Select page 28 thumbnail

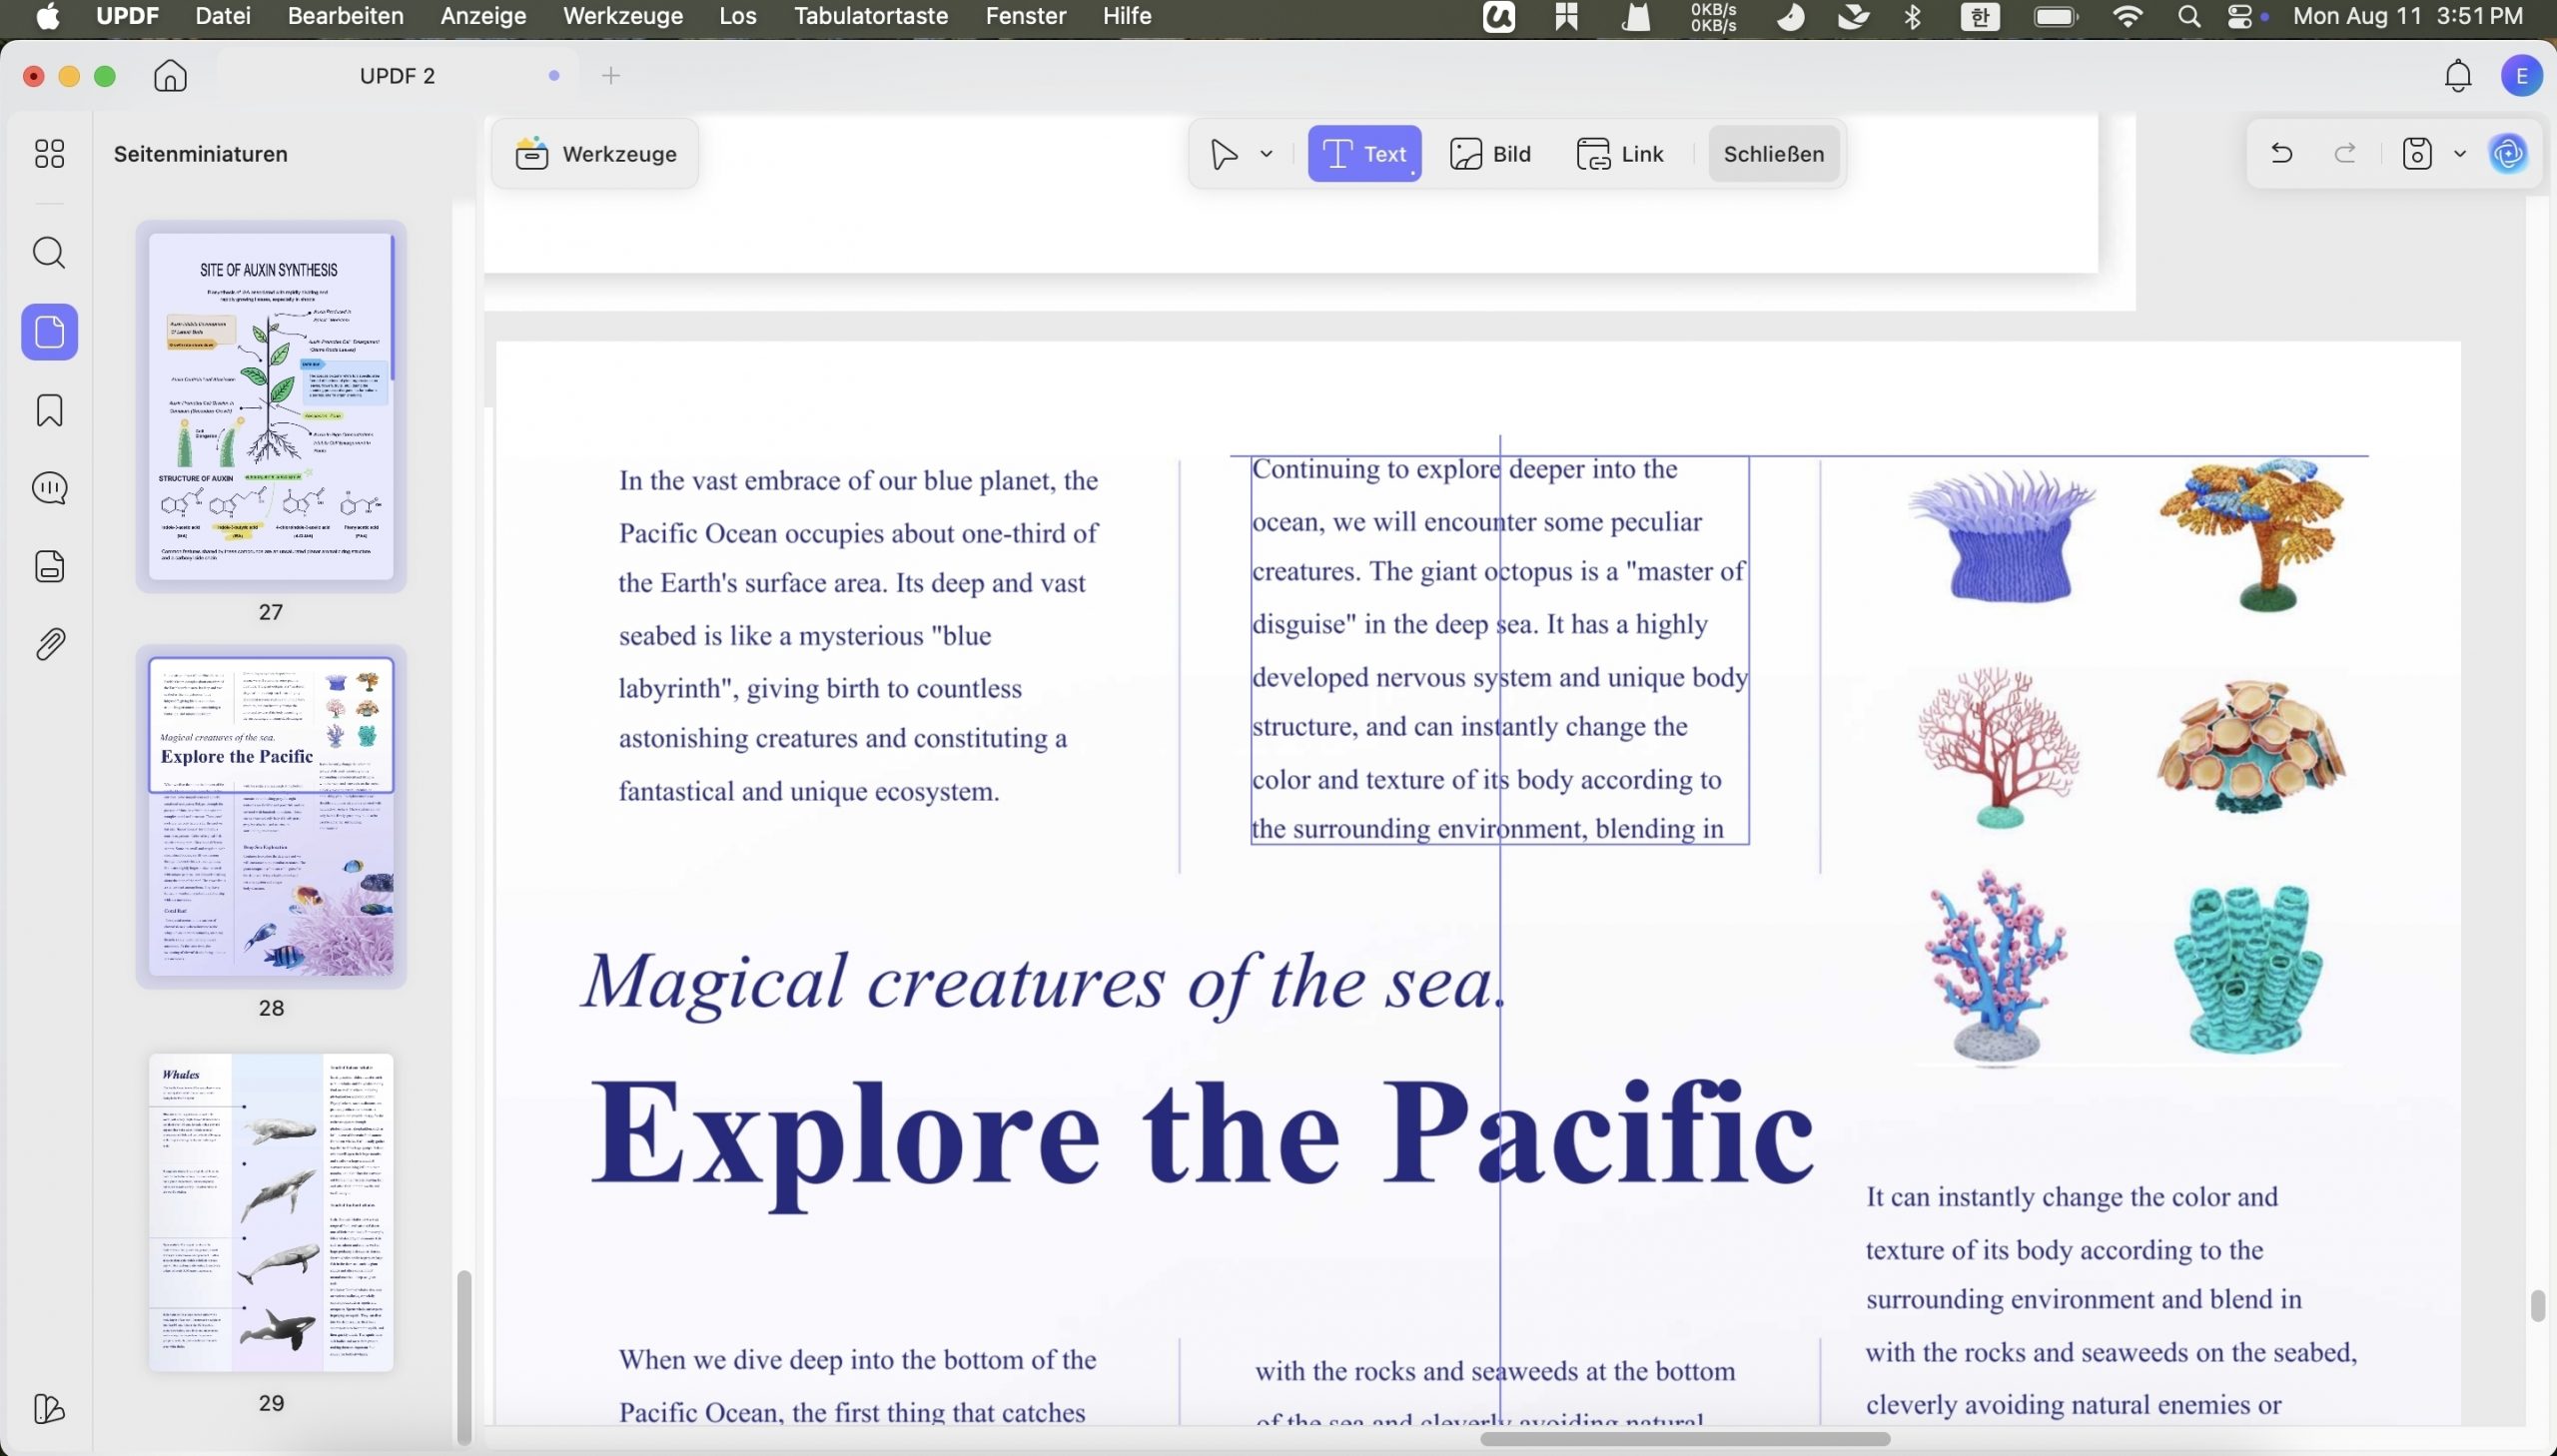tap(271, 816)
